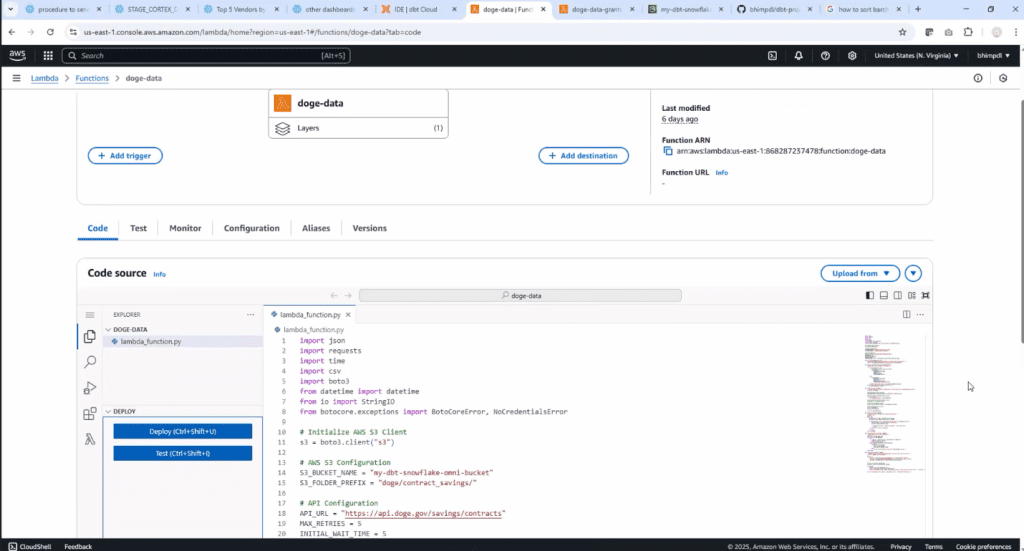Open the browser tab list chevron
The image size is (1024, 551).
coord(10,9)
